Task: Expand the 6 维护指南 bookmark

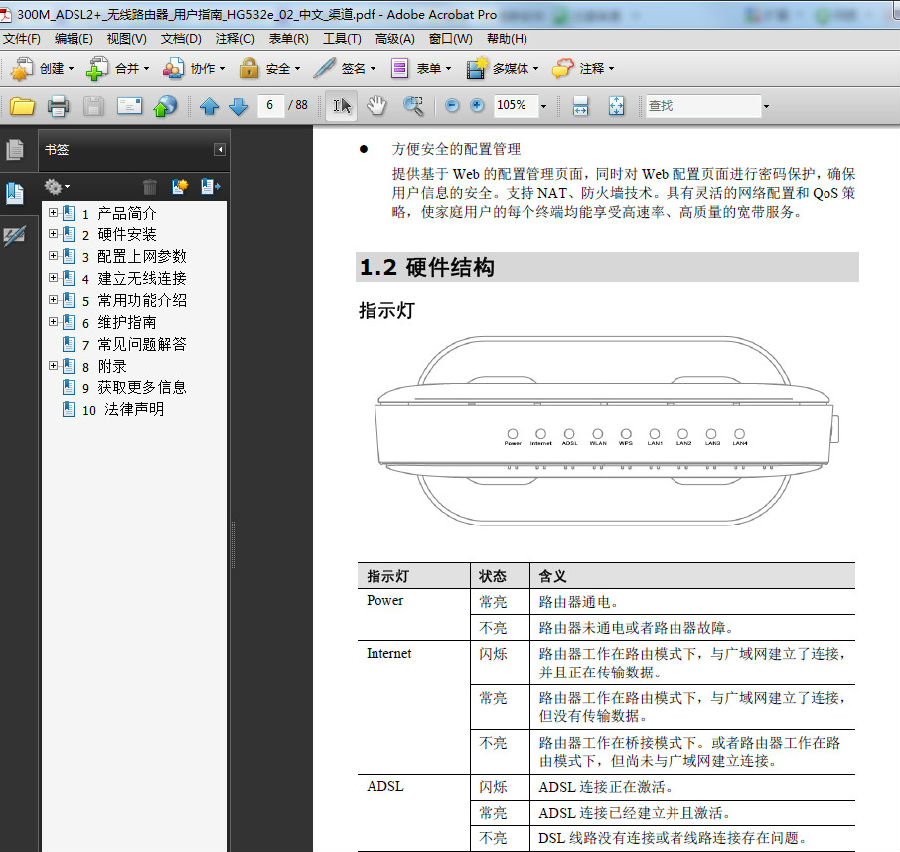Action: (x=53, y=322)
